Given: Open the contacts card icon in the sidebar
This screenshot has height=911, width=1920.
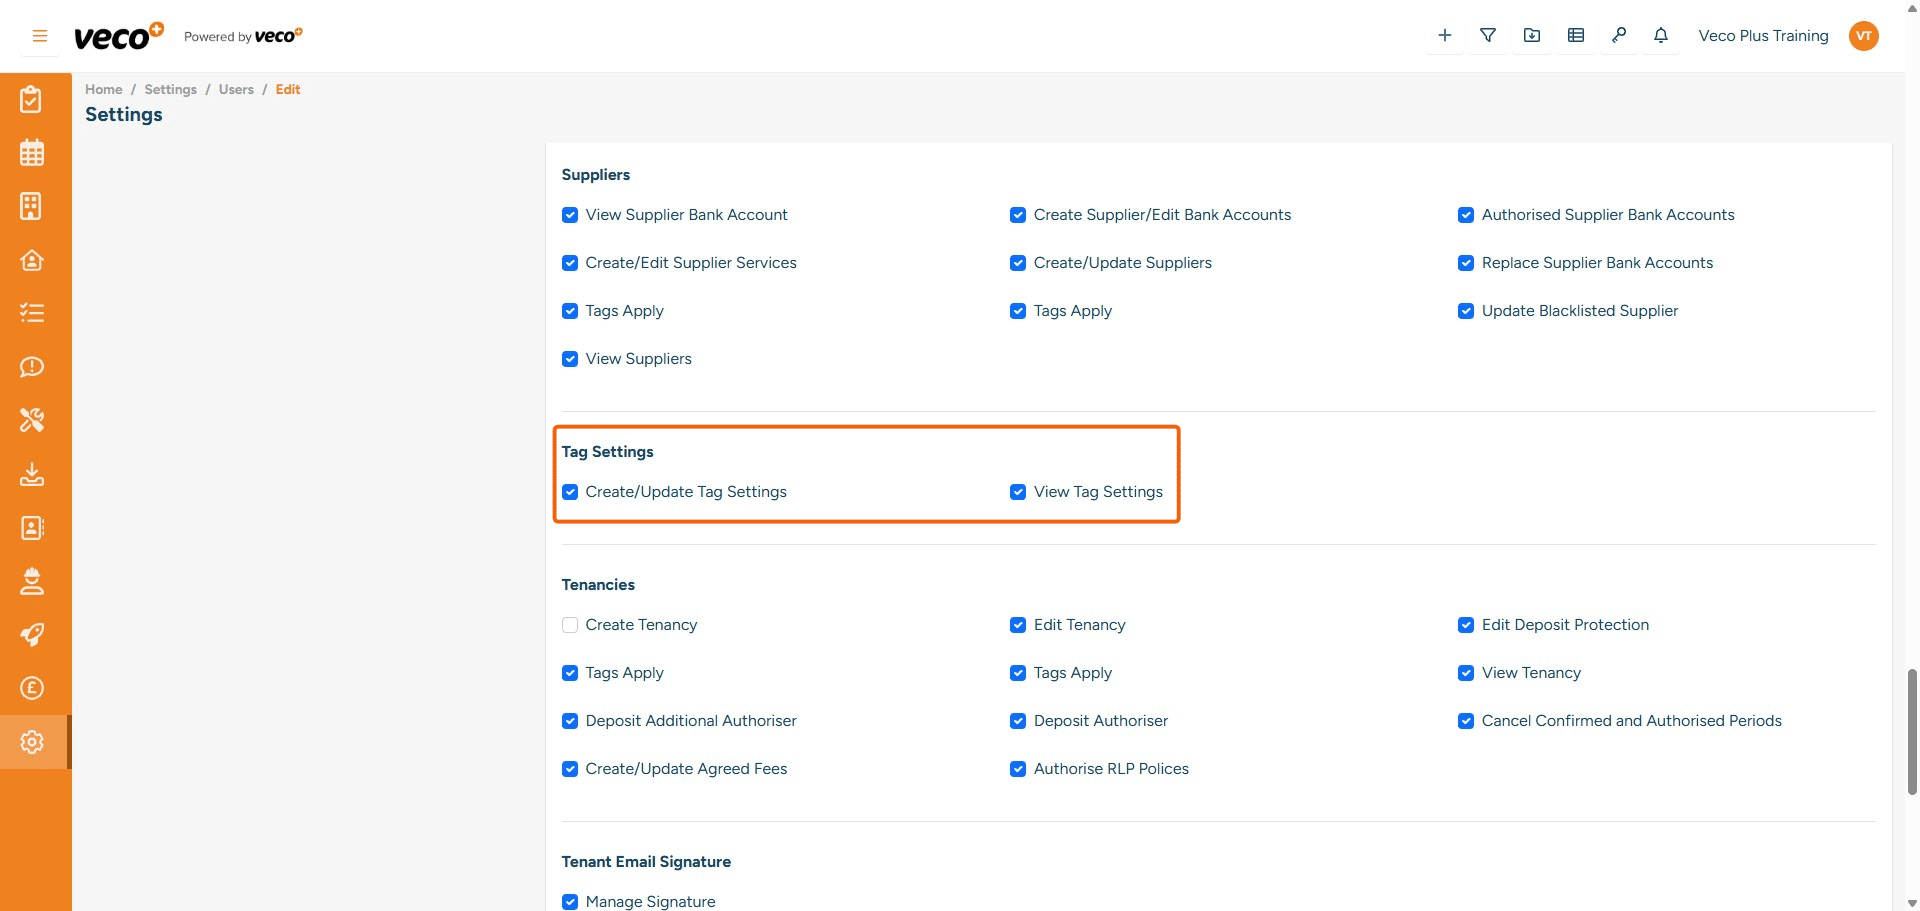Looking at the screenshot, I should click(x=32, y=528).
